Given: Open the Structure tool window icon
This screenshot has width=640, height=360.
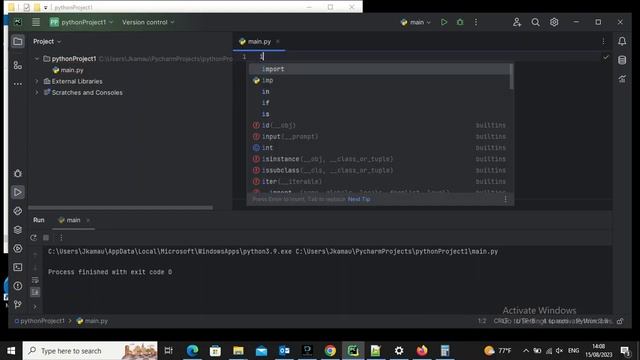Looking at the screenshot, I should [x=18, y=65].
